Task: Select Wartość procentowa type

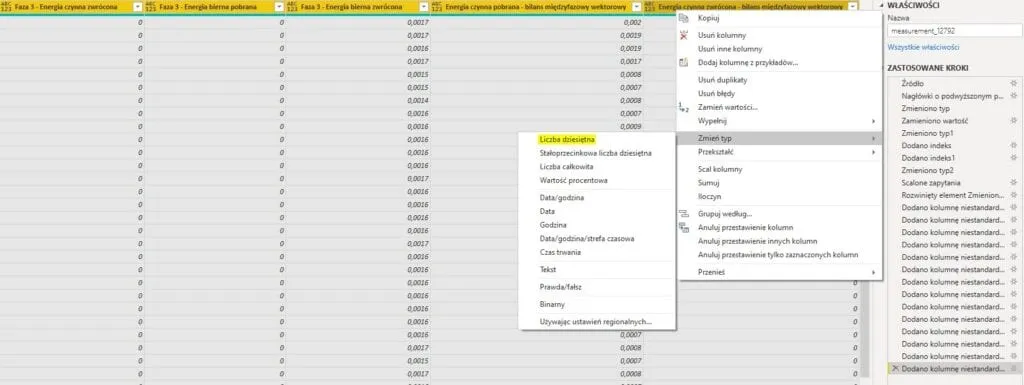Action: click(x=573, y=180)
